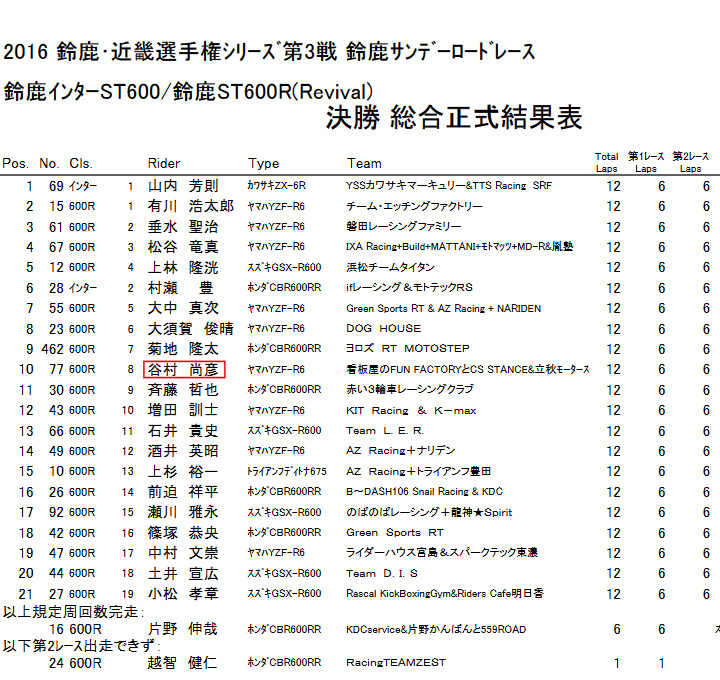The image size is (720, 680).
Task: Click the note 以下第2レース出走できず
Action: point(82,646)
